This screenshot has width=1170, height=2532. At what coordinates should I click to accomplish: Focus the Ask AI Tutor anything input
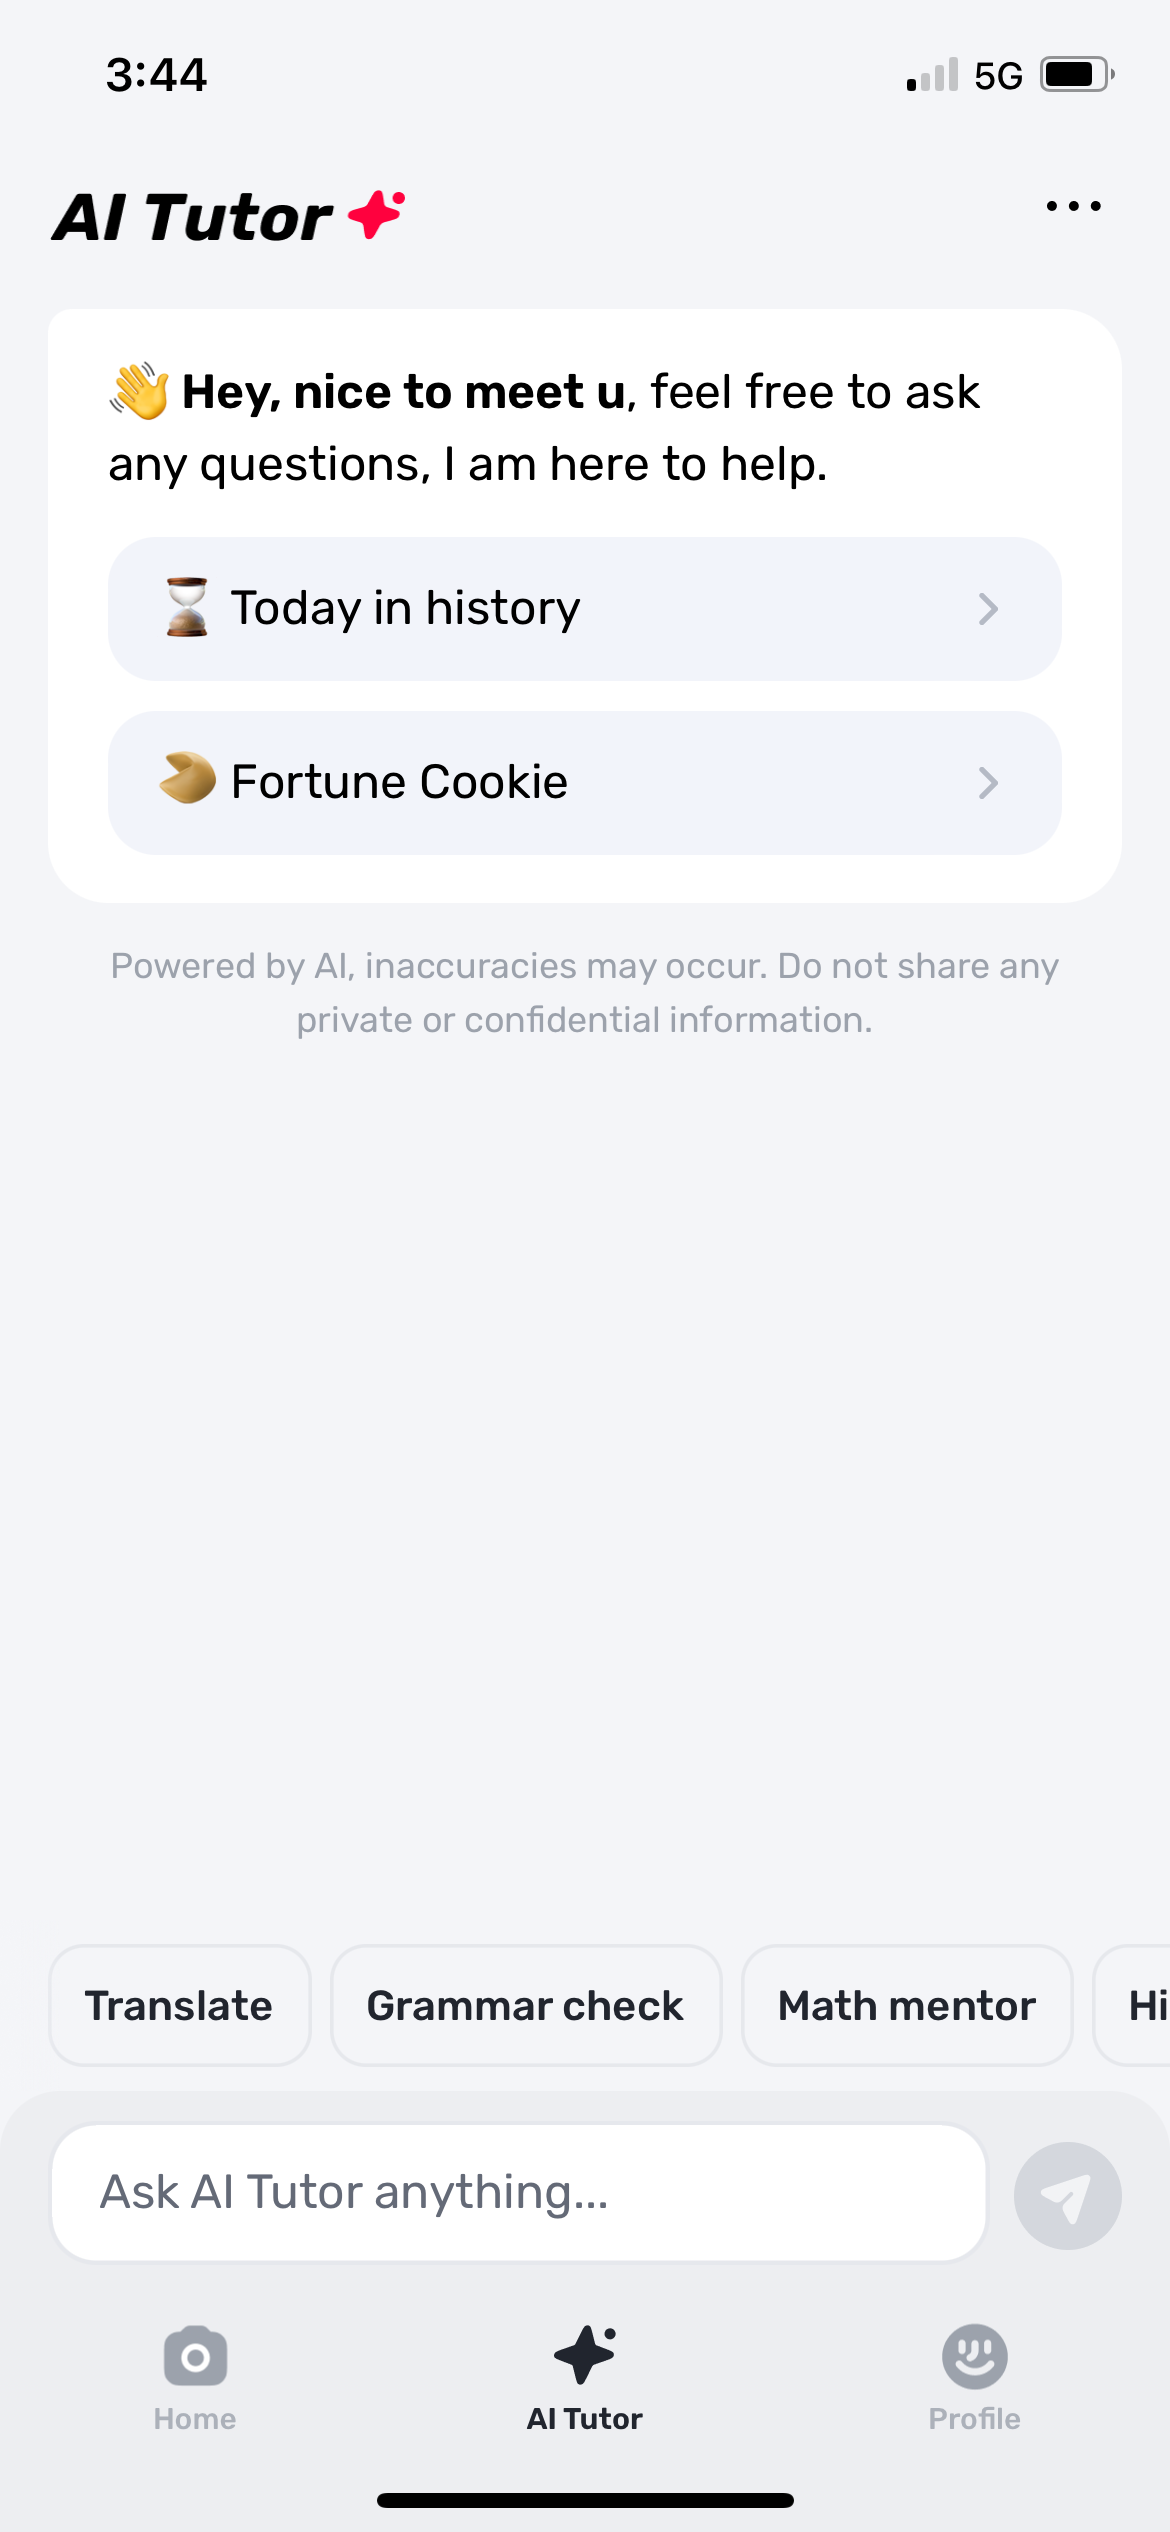(x=518, y=2193)
